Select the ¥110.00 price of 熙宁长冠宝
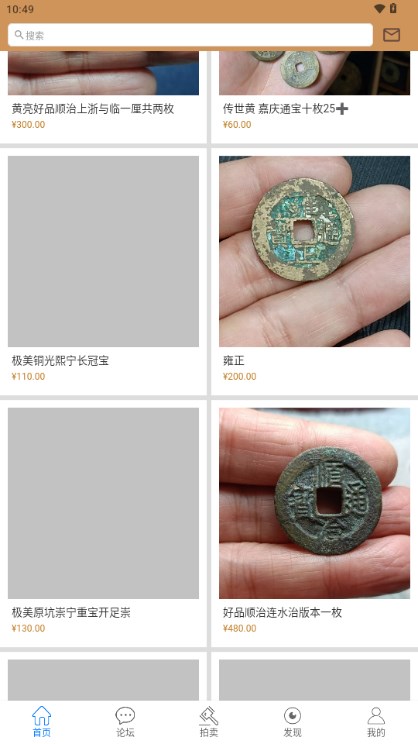The image size is (418, 744). (x=28, y=376)
